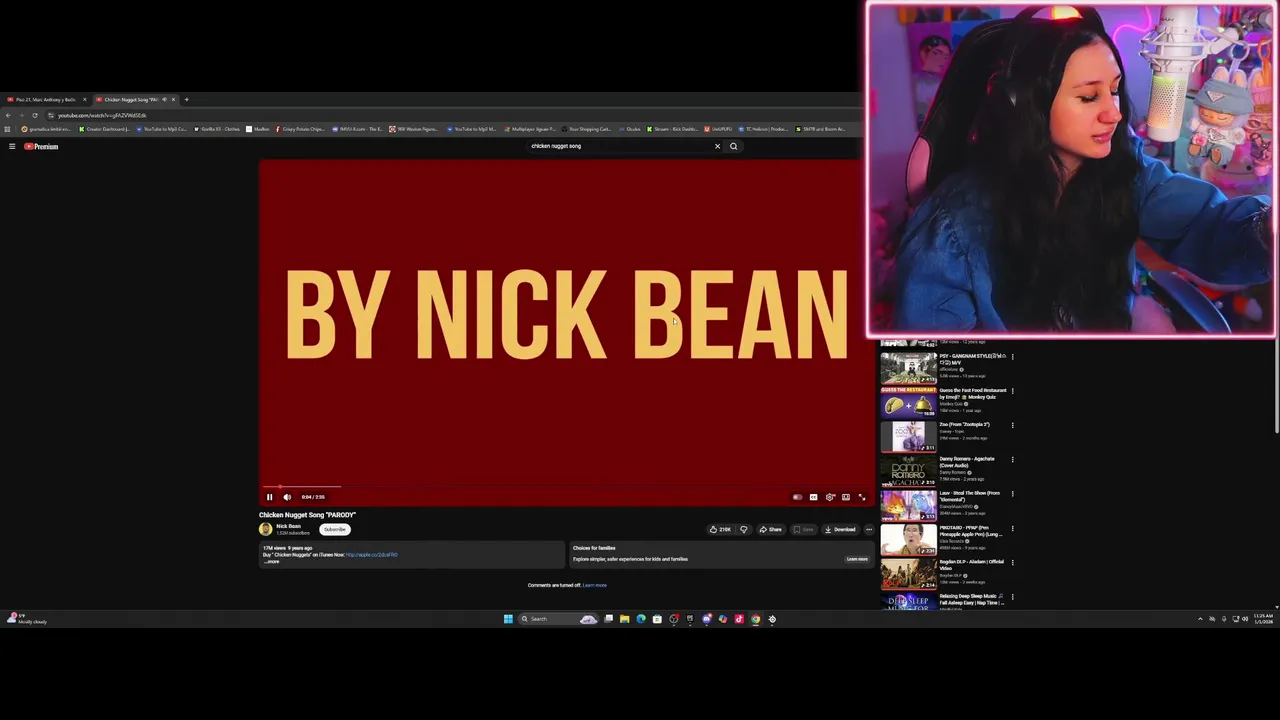Enter full screen with the player icon
Screen dimensions: 1280x720
(x=862, y=497)
